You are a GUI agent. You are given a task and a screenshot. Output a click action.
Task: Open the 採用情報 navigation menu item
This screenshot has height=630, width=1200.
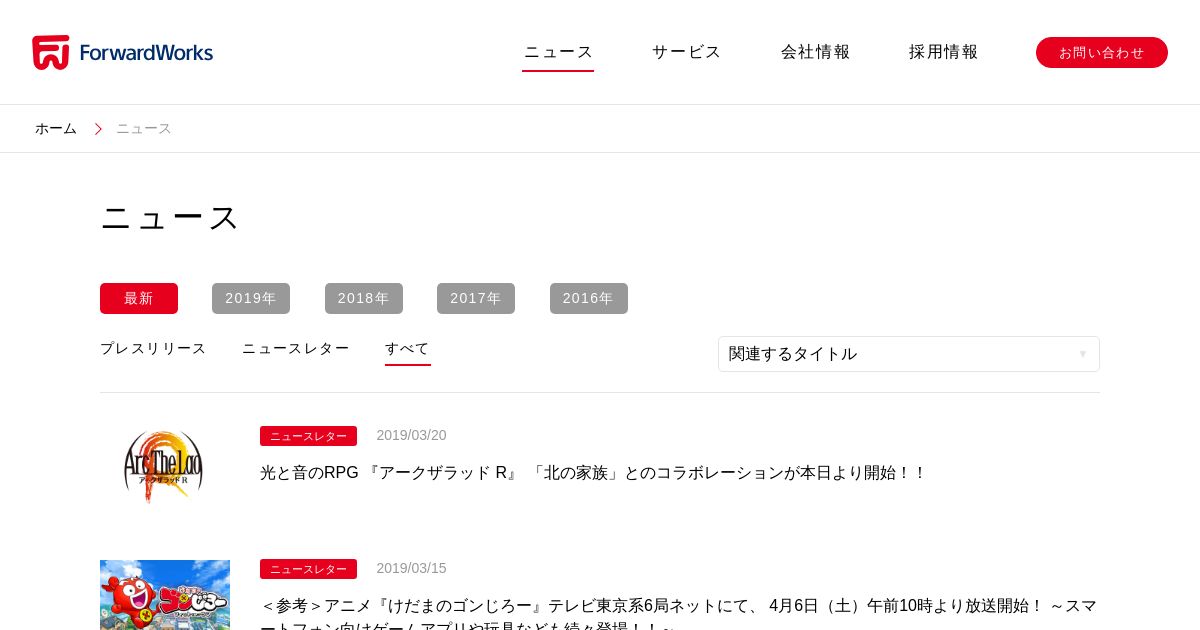coord(943,52)
